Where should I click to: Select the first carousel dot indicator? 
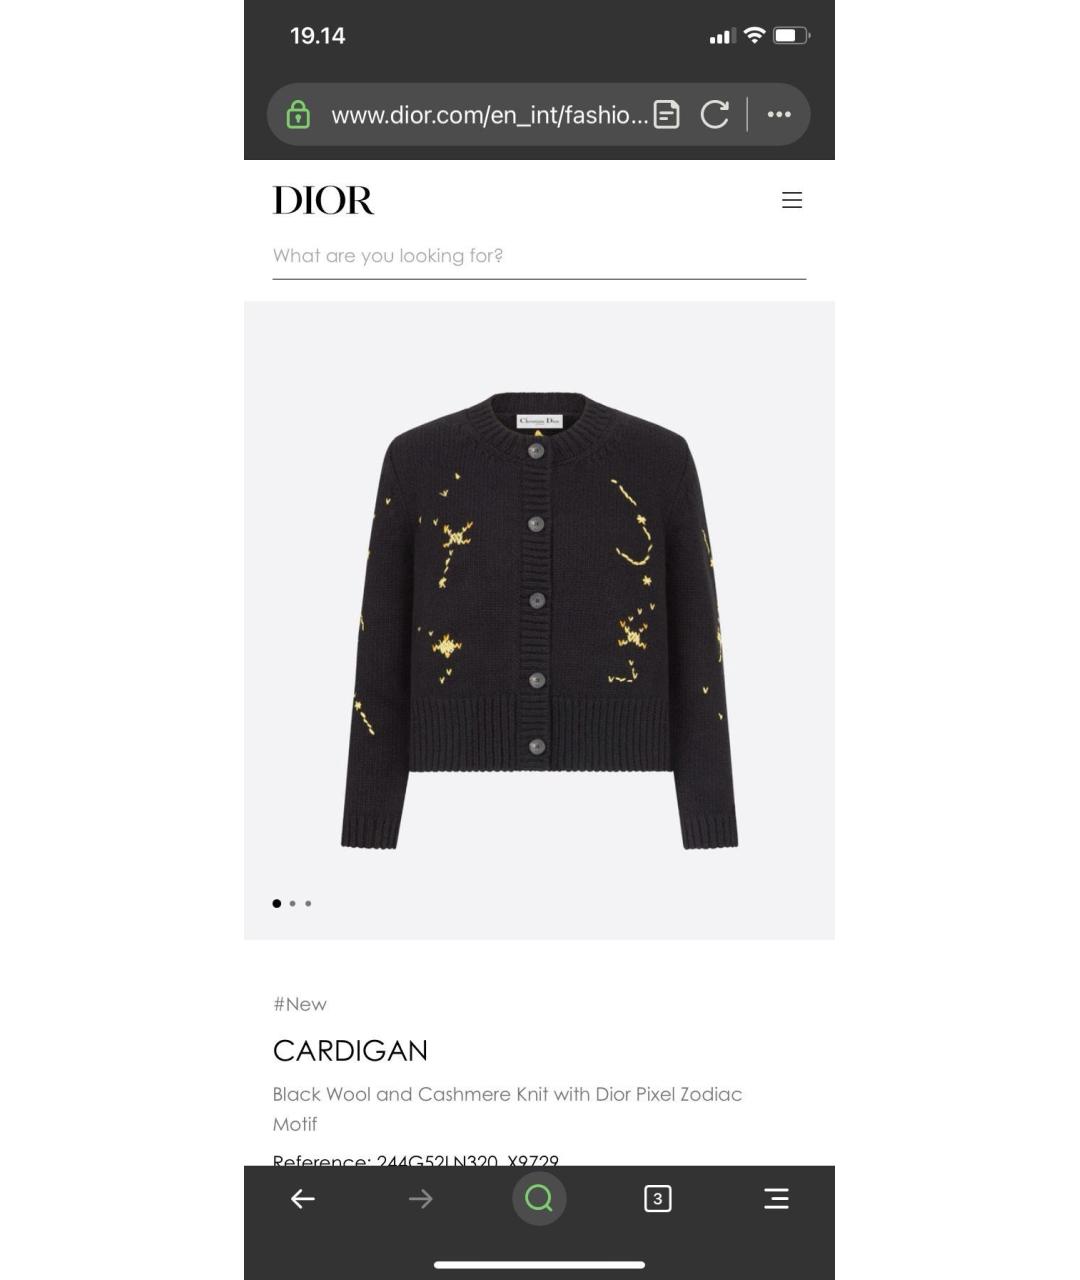point(277,903)
